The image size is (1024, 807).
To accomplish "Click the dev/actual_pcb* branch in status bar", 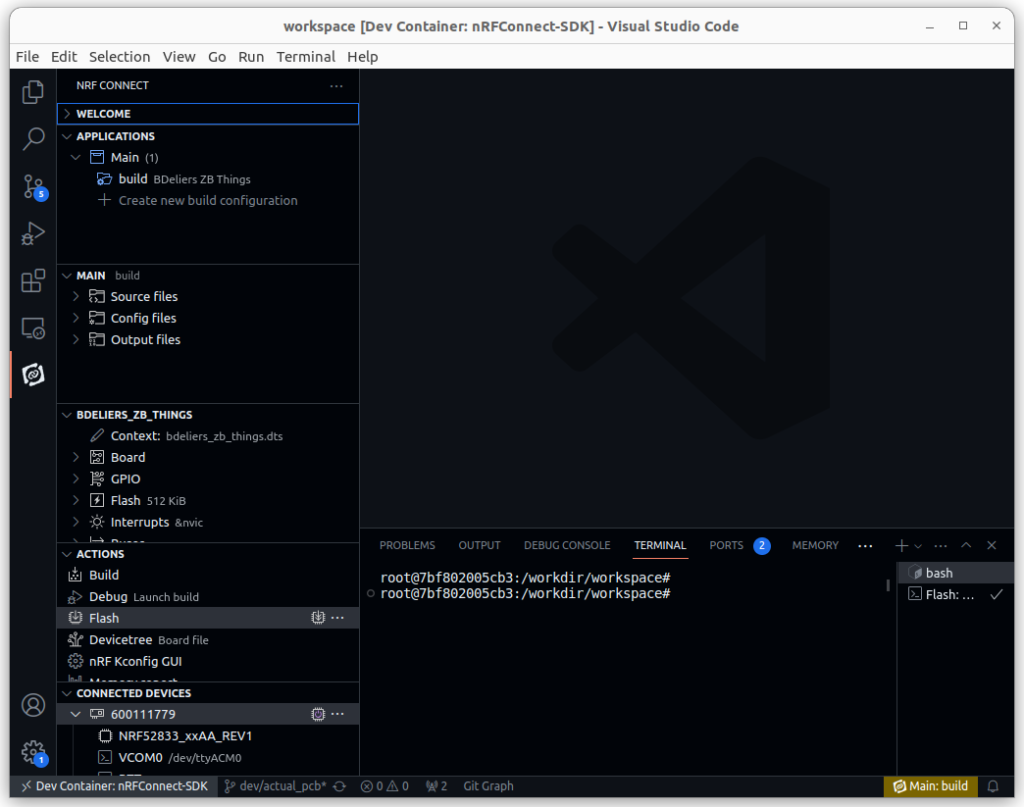I will click(275, 786).
